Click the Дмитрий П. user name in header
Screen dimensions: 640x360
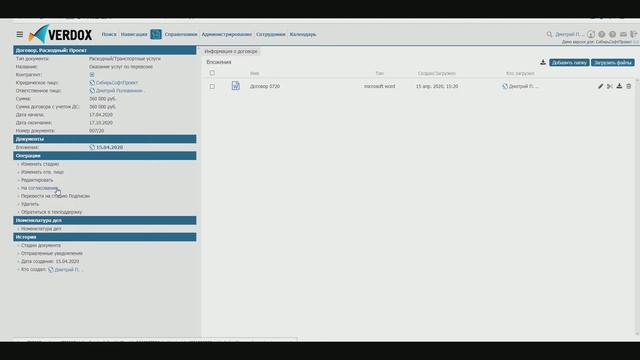(569, 34)
